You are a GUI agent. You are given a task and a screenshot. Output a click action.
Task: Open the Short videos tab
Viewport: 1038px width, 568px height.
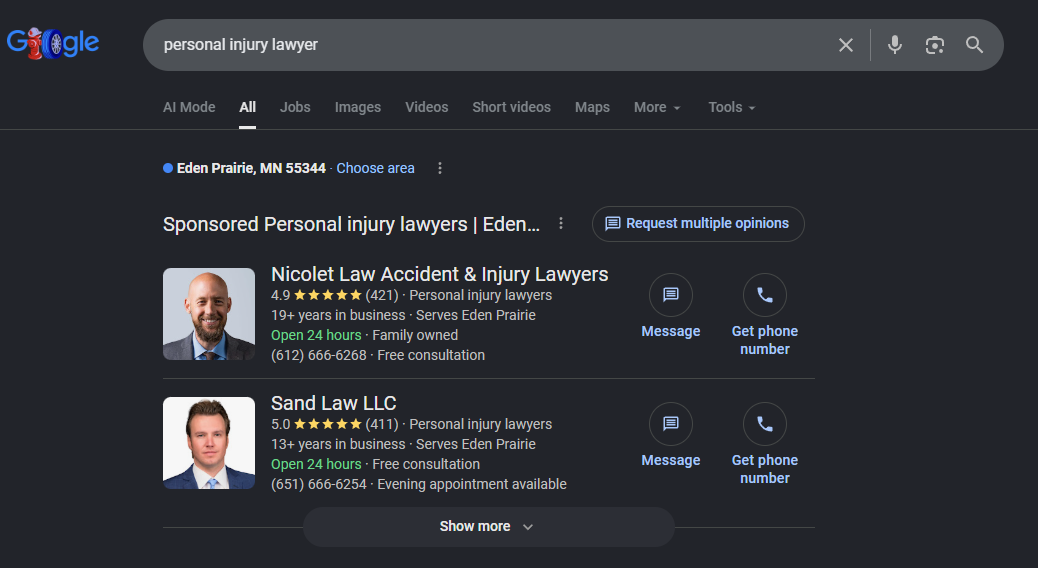pos(511,107)
